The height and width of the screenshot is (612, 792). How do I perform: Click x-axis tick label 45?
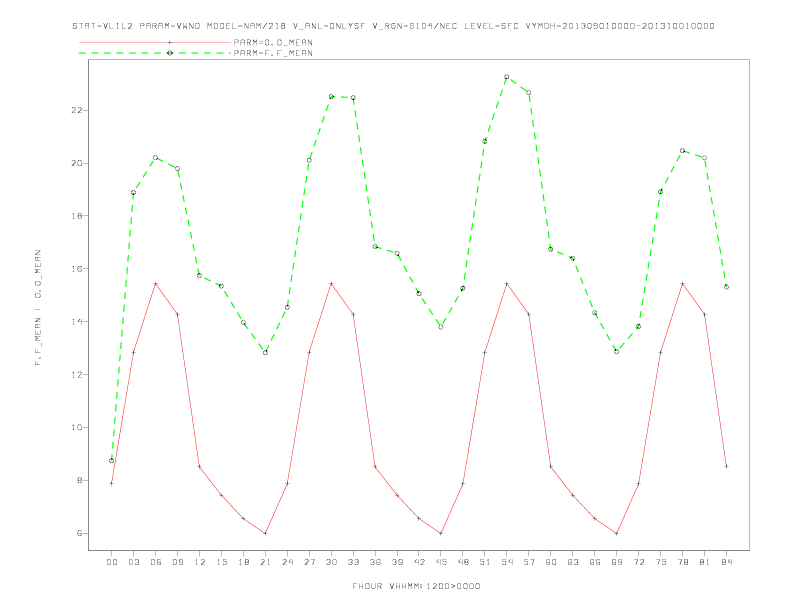pos(441,562)
